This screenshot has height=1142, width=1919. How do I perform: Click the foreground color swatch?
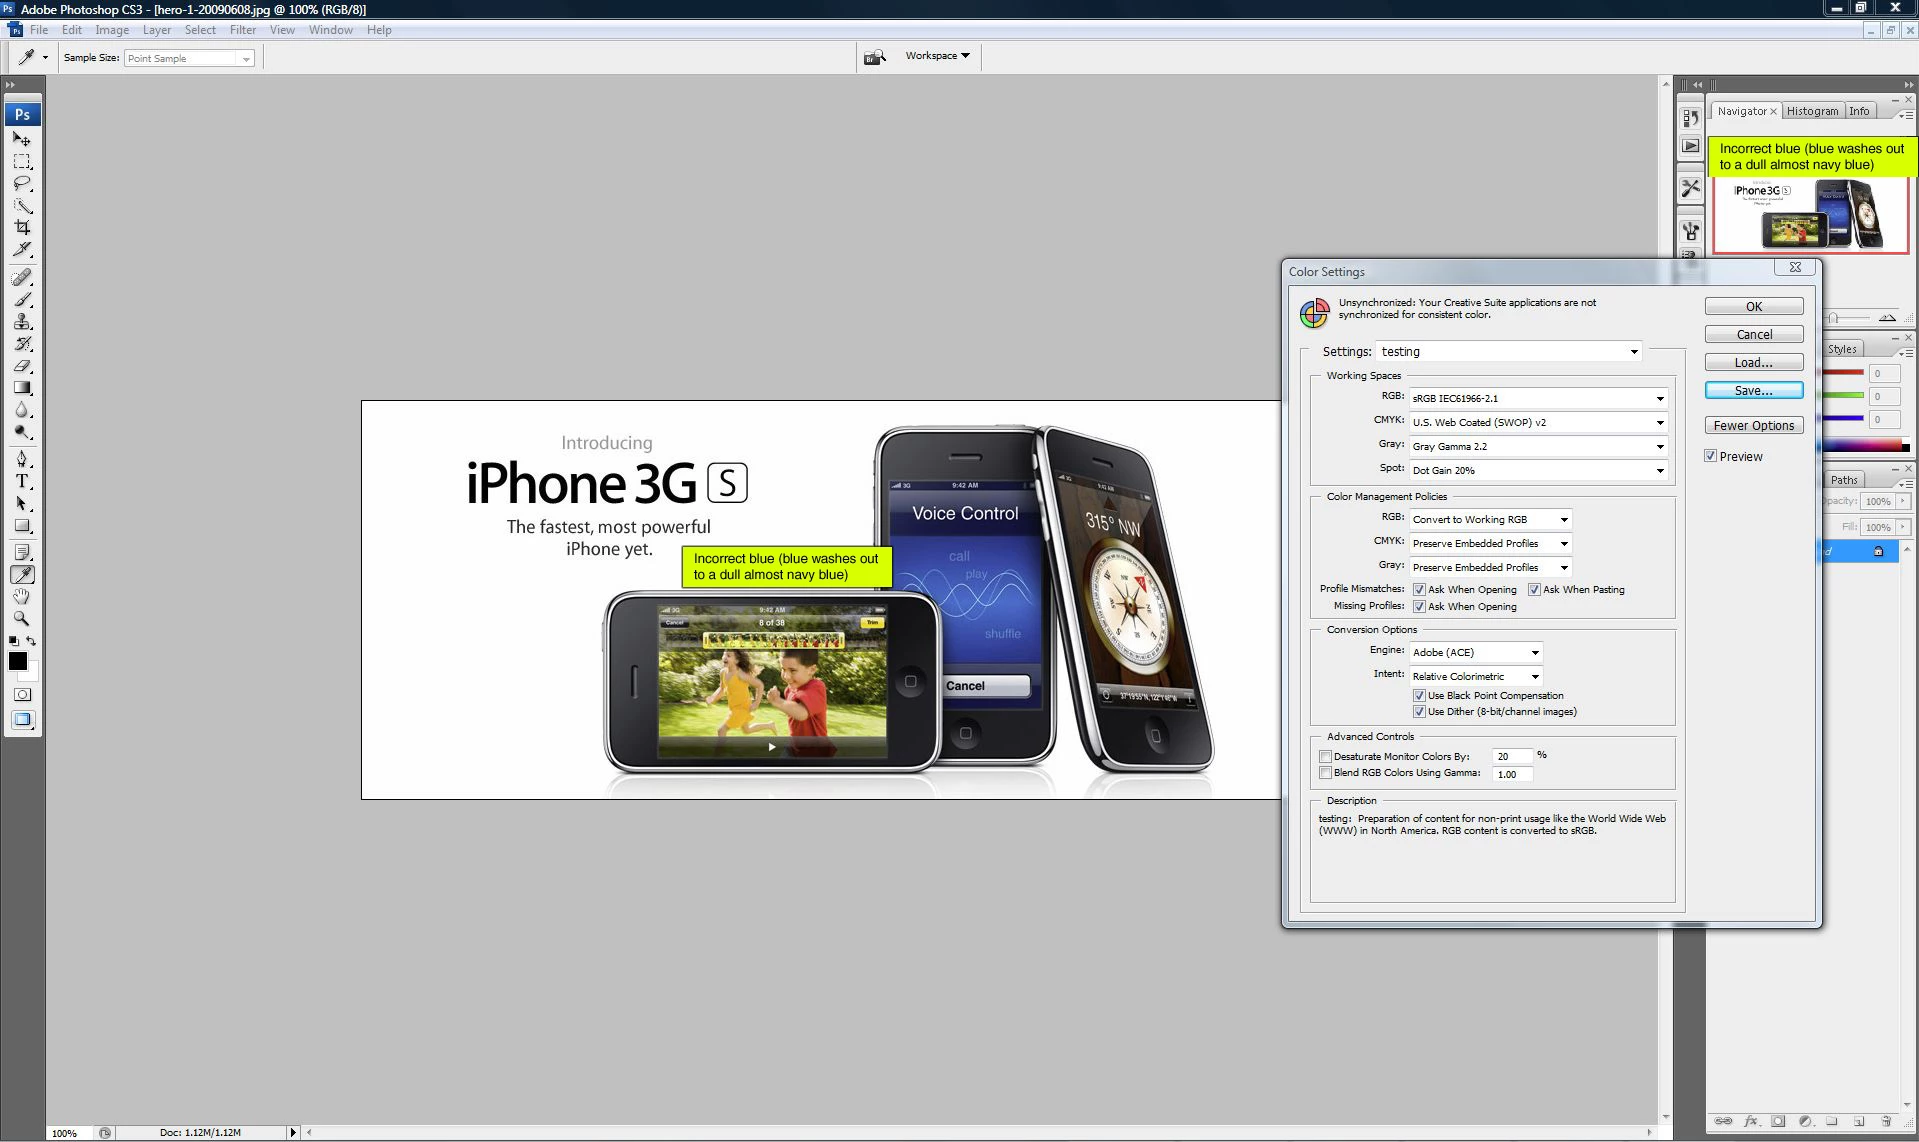click(x=18, y=661)
